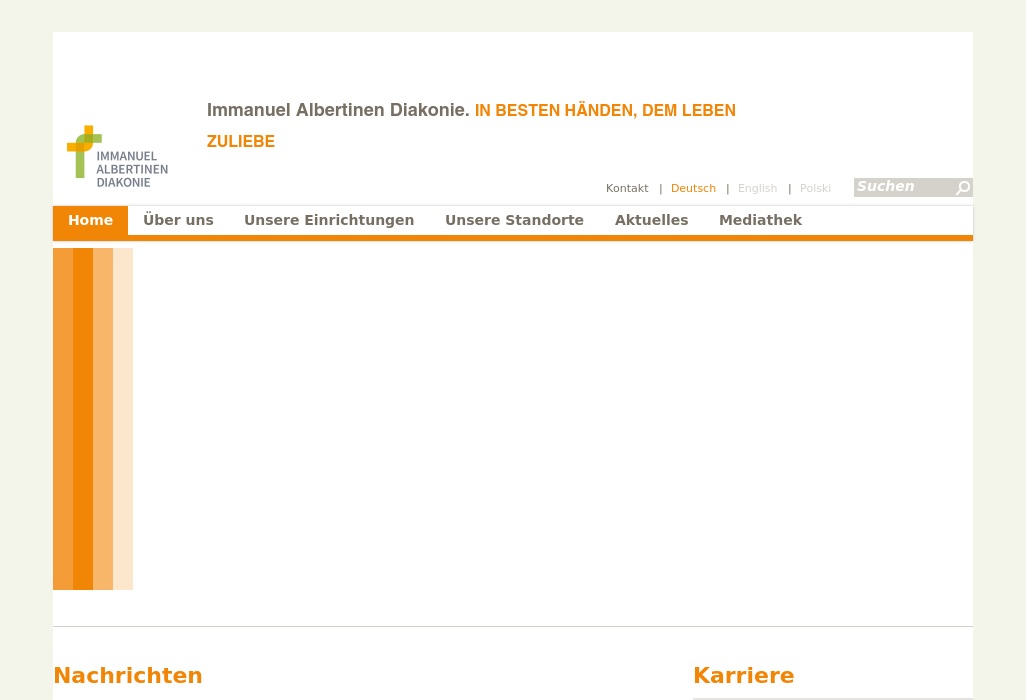Viewport: 1026px width, 700px height.
Task: Open the Mediathek page
Action: pyautogui.click(x=760, y=220)
